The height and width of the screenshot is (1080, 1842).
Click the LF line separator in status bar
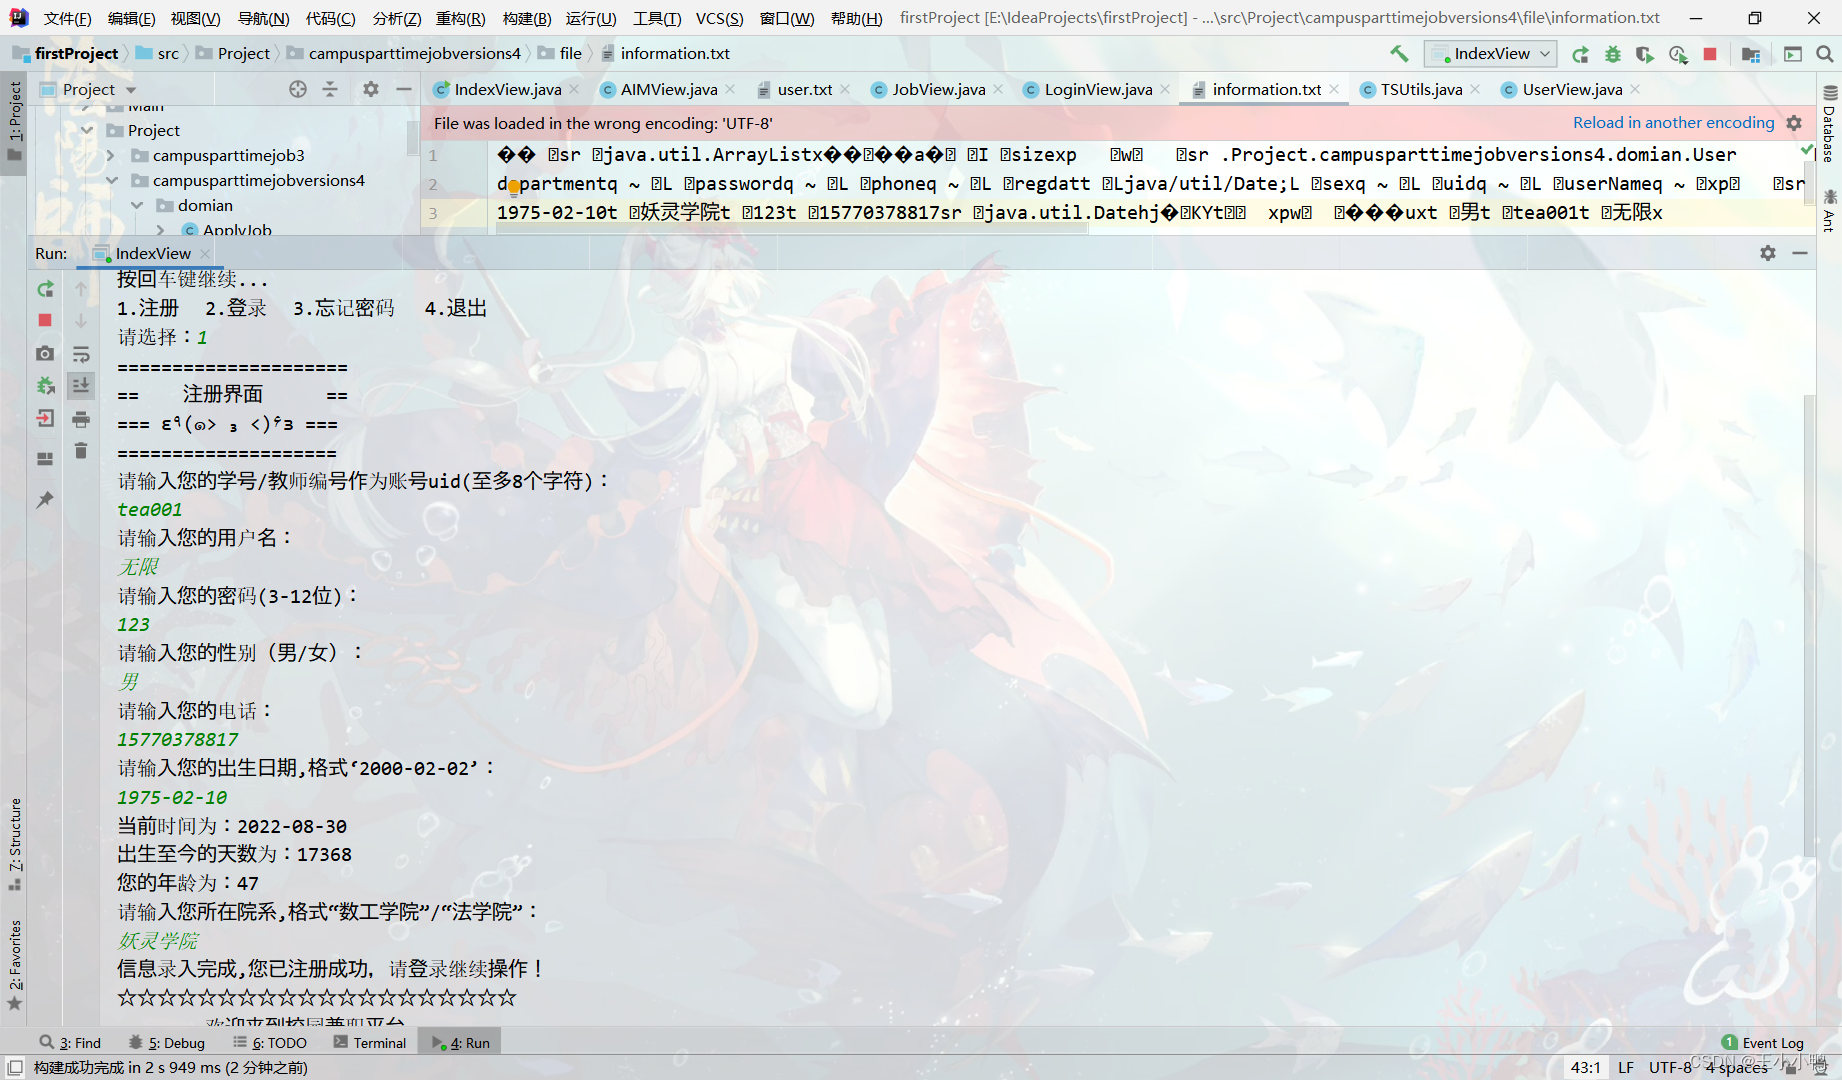[1626, 1067]
